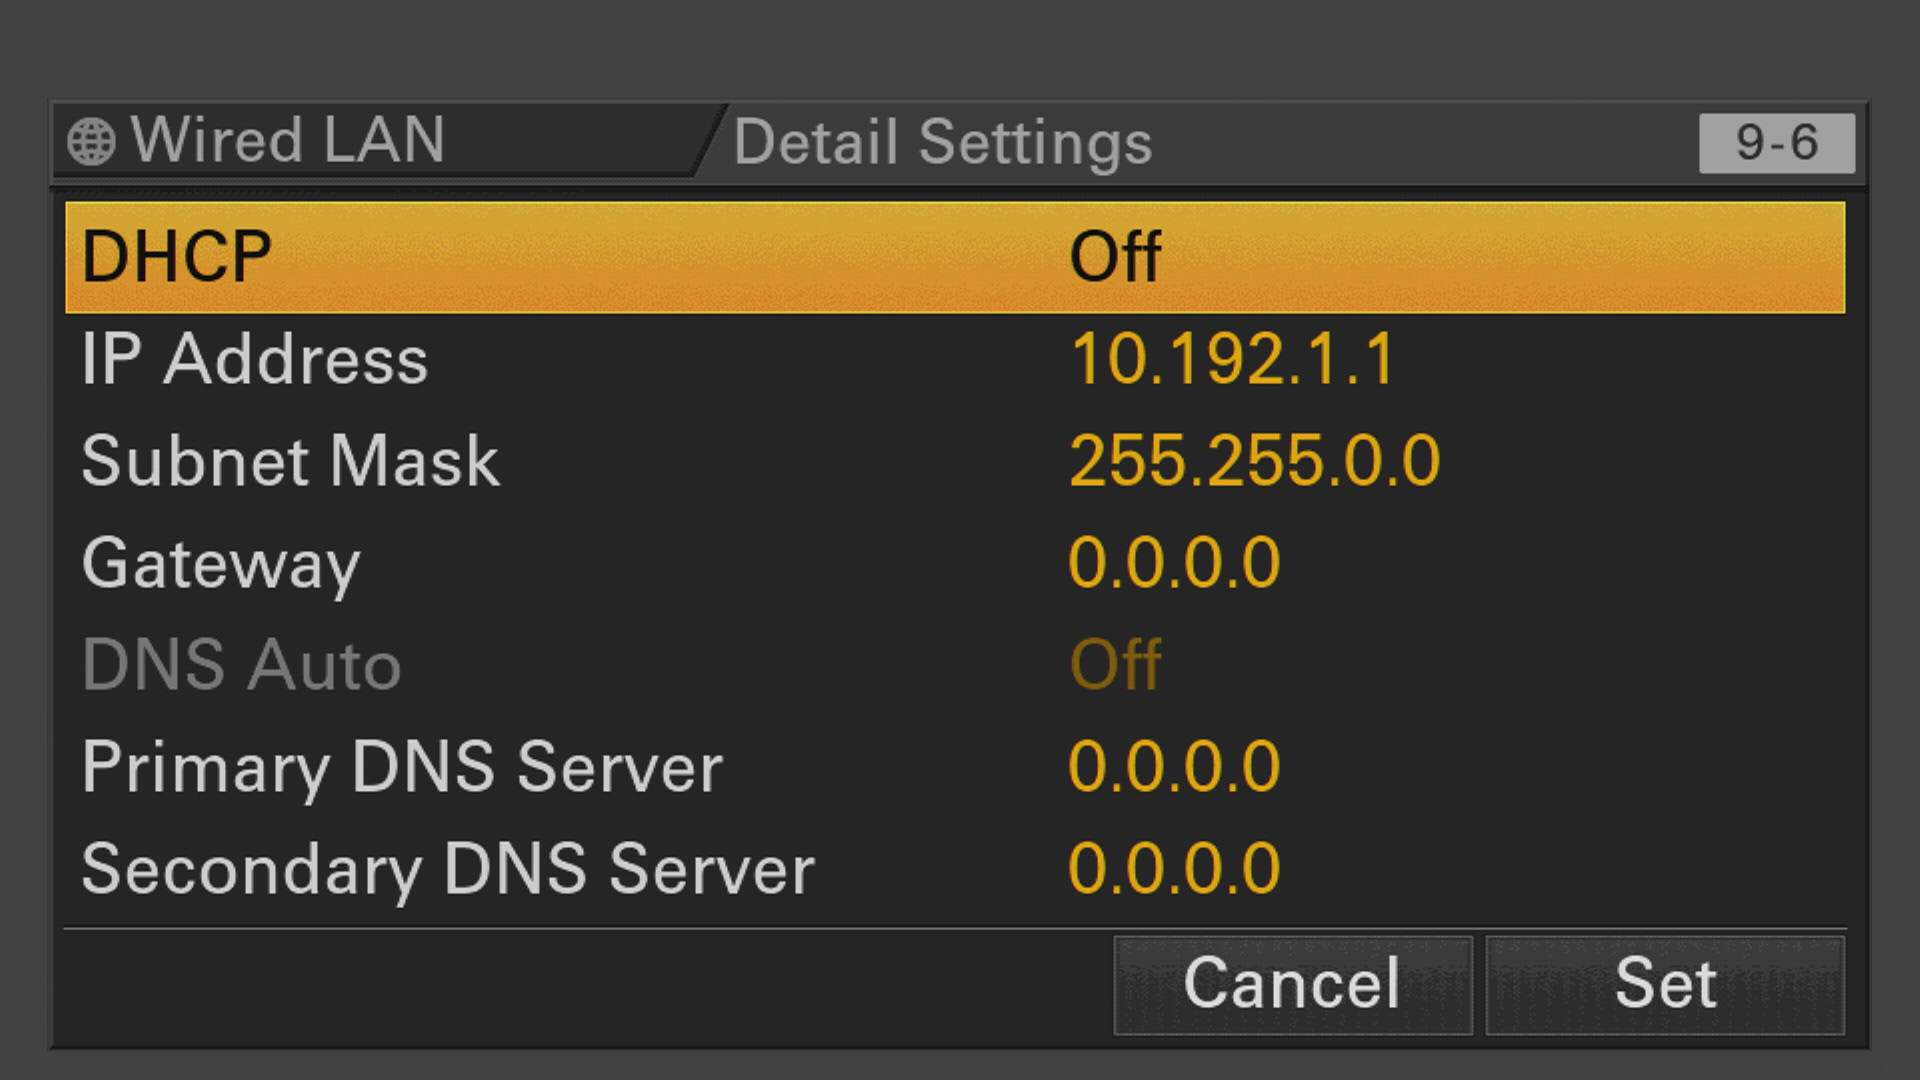Select the DNS Auto row label
This screenshot has height=1080, width=1920.
click(x=241, y=665)
